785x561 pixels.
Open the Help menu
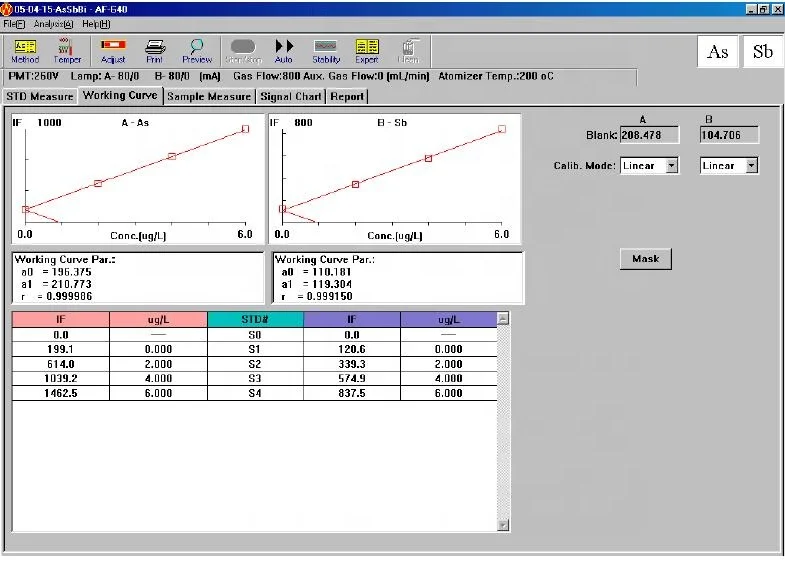coord(96,24)
